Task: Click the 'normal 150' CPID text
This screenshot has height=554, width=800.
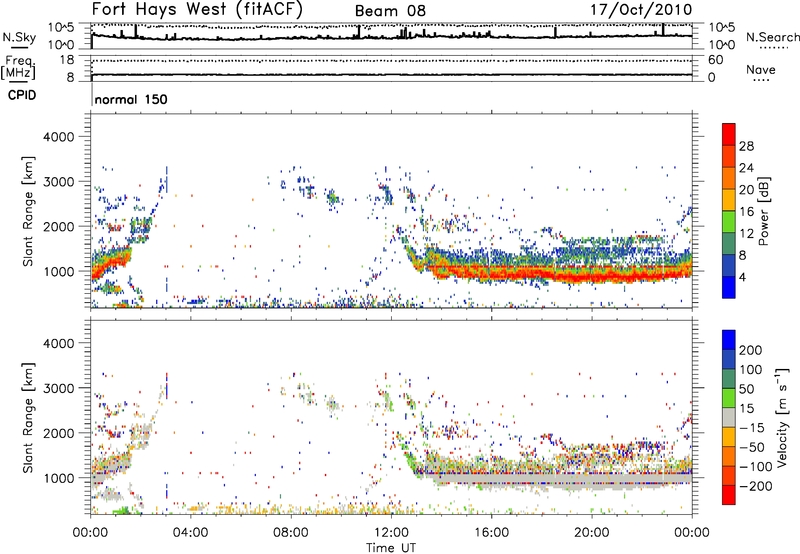Action: [131, 99]
